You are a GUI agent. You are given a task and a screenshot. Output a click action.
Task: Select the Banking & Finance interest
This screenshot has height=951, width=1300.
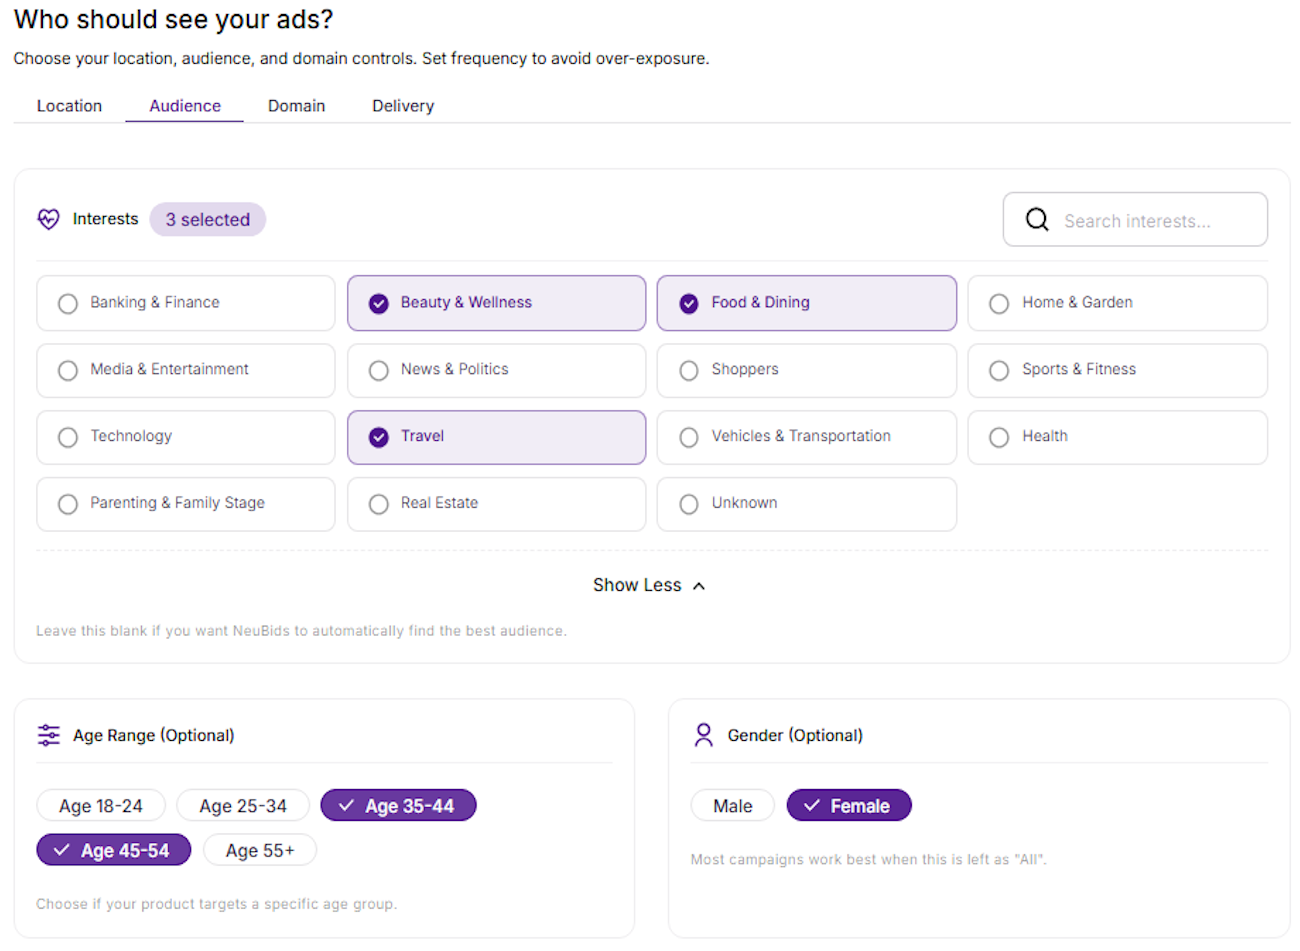(x=185, y=303)
